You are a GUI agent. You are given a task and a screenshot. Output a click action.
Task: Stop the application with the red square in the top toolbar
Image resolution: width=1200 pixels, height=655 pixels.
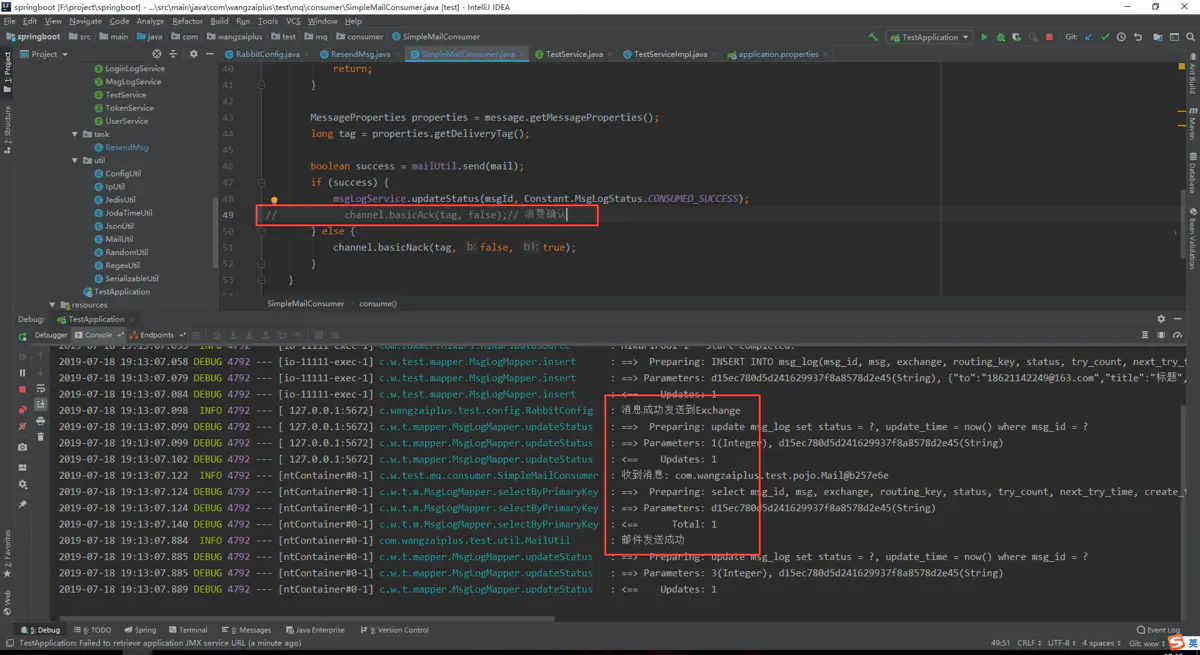click(x=1049, y=37)
